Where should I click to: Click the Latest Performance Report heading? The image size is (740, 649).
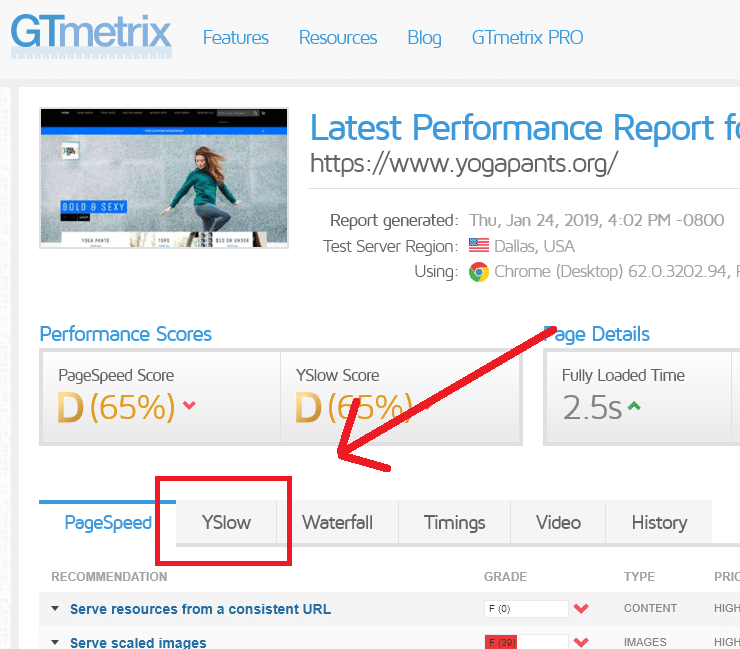525,128
